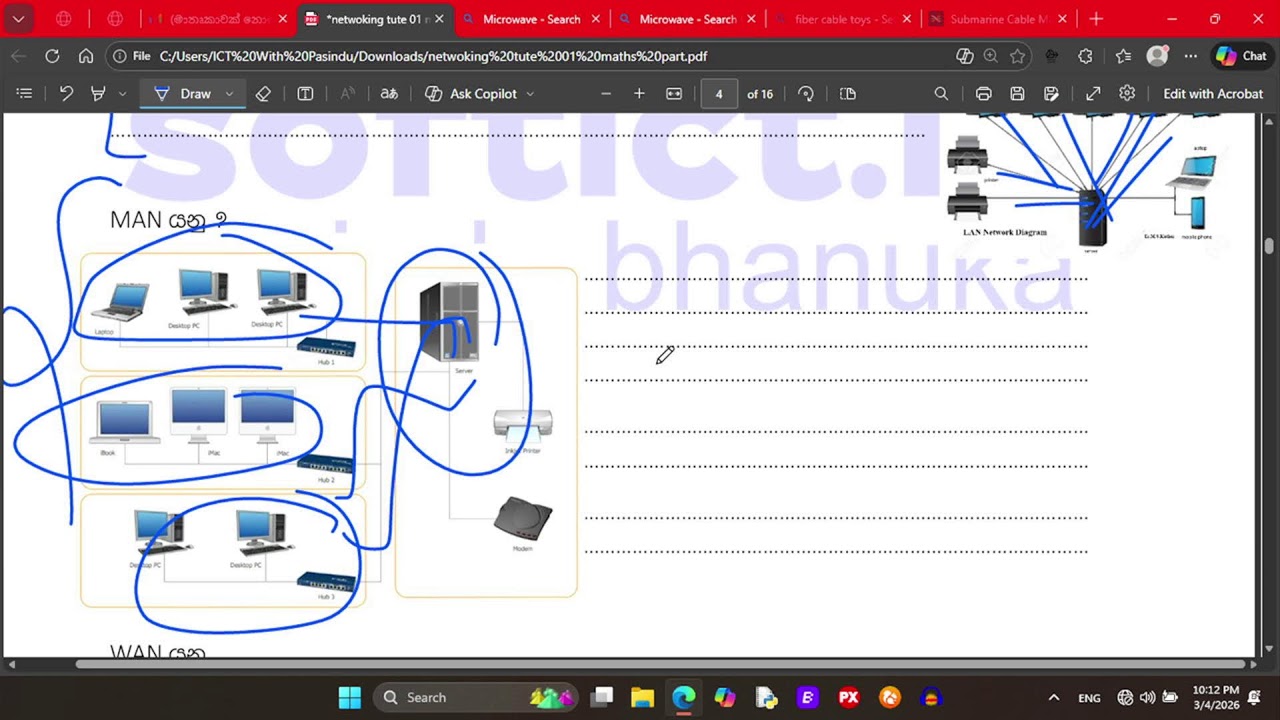
Task: Go to browser Home
Action: [x=86, y=56]
